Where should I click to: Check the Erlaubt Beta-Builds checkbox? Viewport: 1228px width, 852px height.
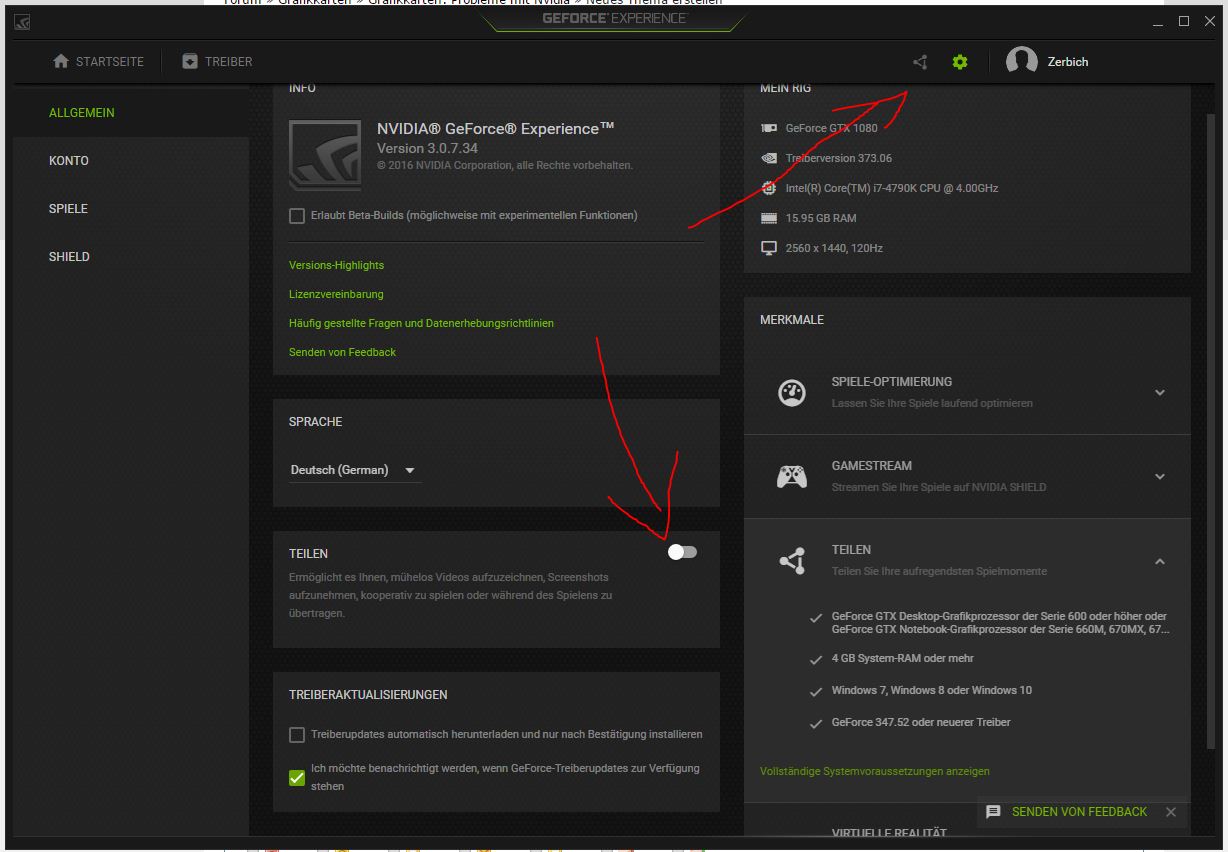coord(297,216)
